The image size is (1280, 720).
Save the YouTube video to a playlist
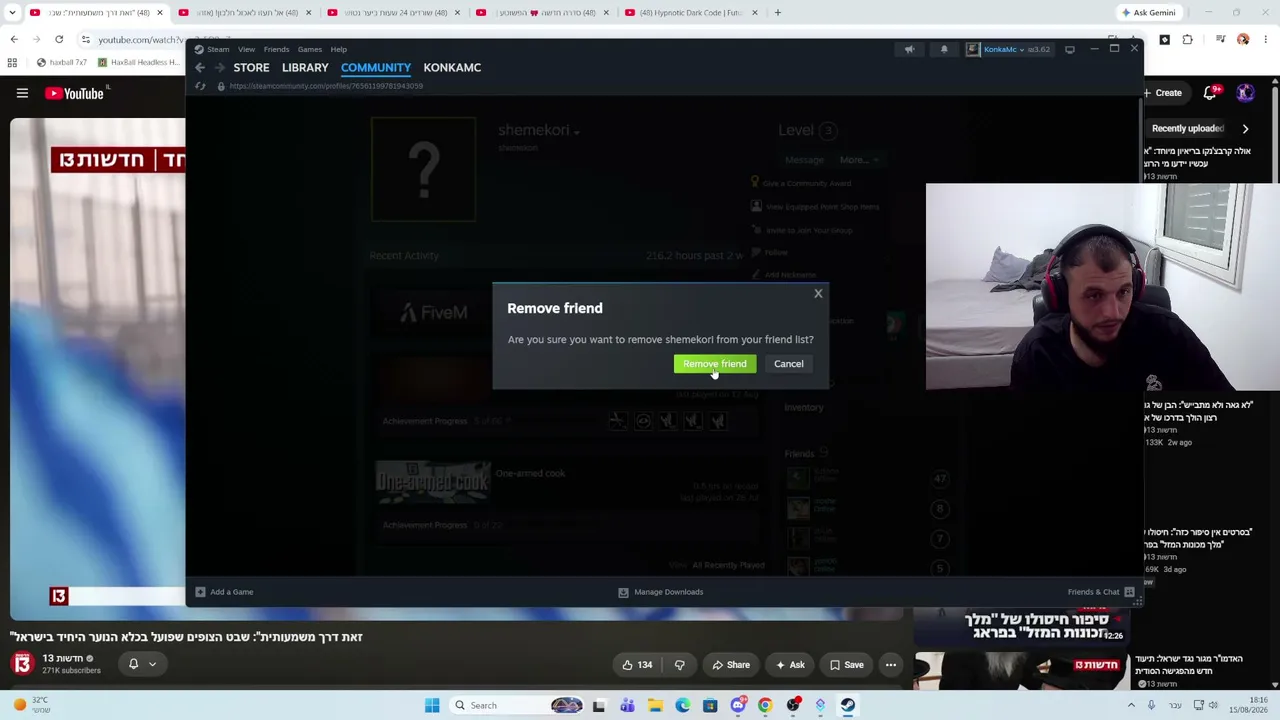pyautogui.click(x=845, y=665)
